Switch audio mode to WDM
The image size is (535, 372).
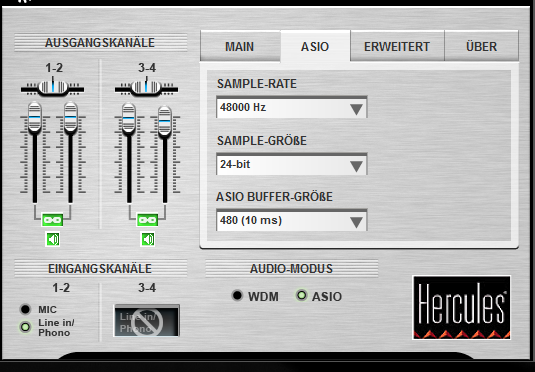pyautogui.click(x=237, y=296)
